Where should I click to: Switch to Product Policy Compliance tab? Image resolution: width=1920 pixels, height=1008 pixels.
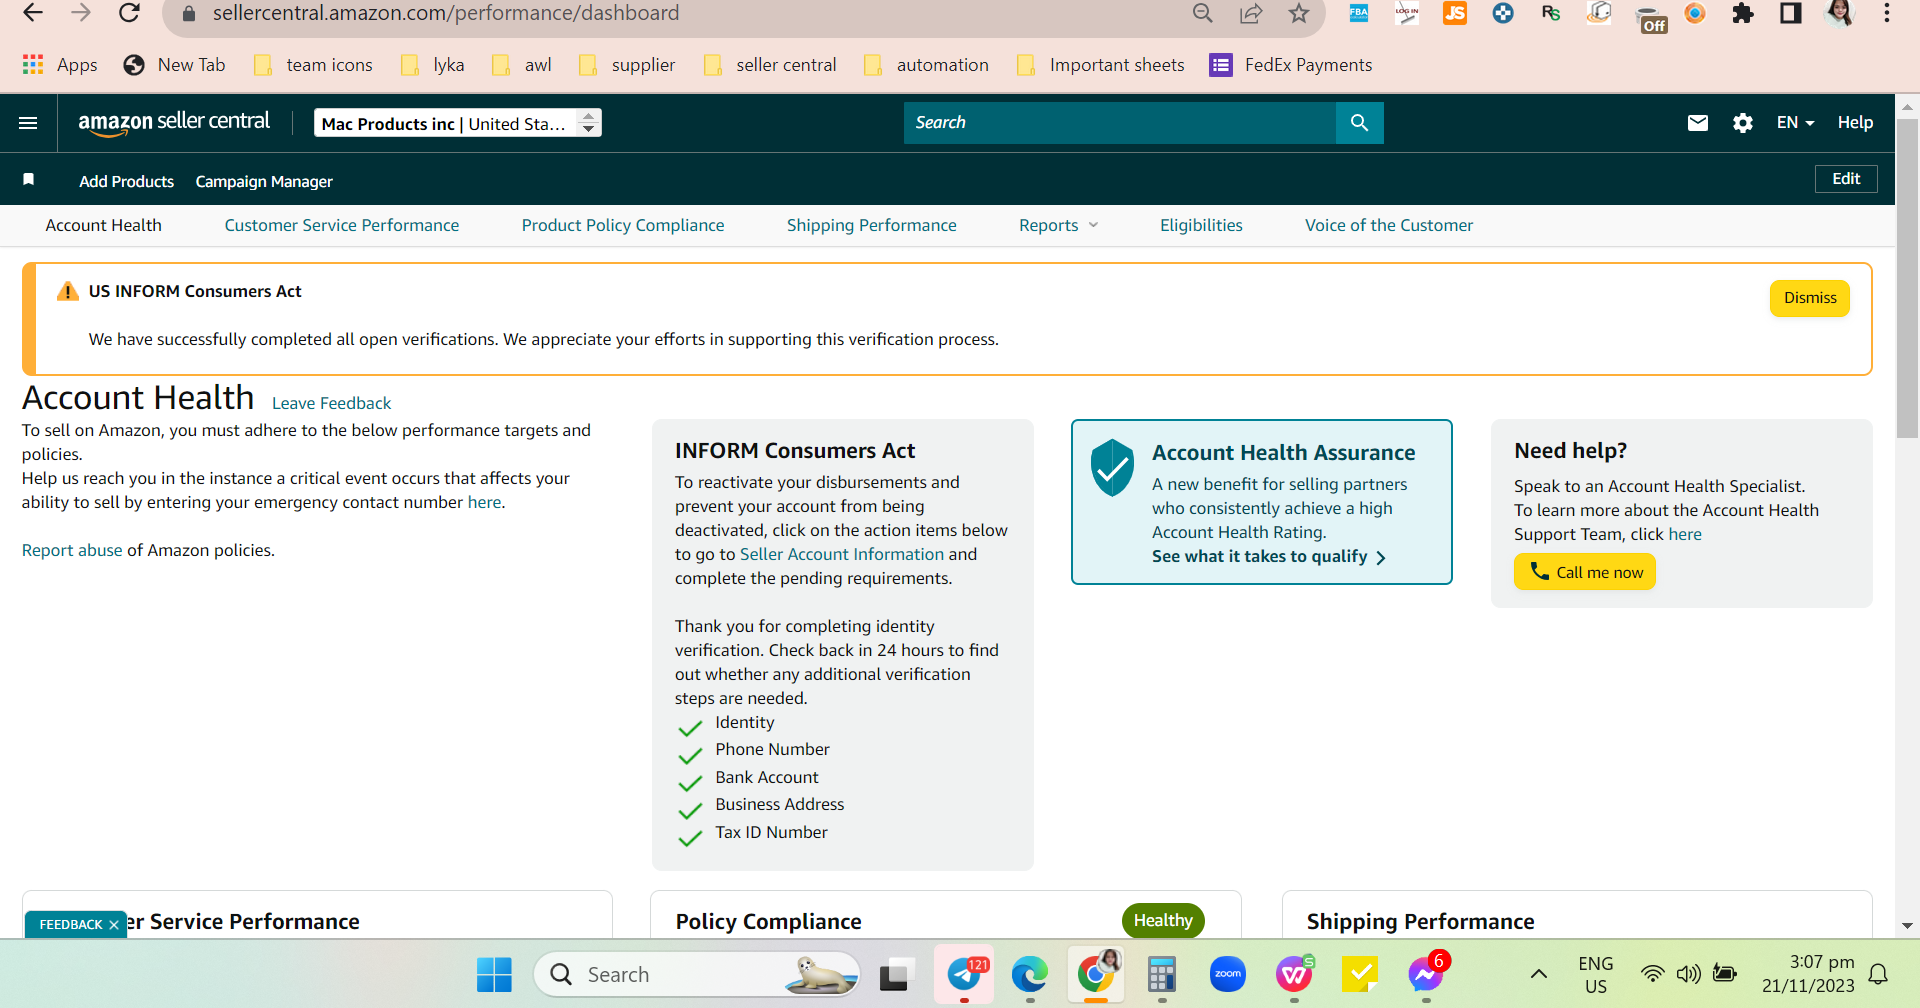tap(623, 226)
